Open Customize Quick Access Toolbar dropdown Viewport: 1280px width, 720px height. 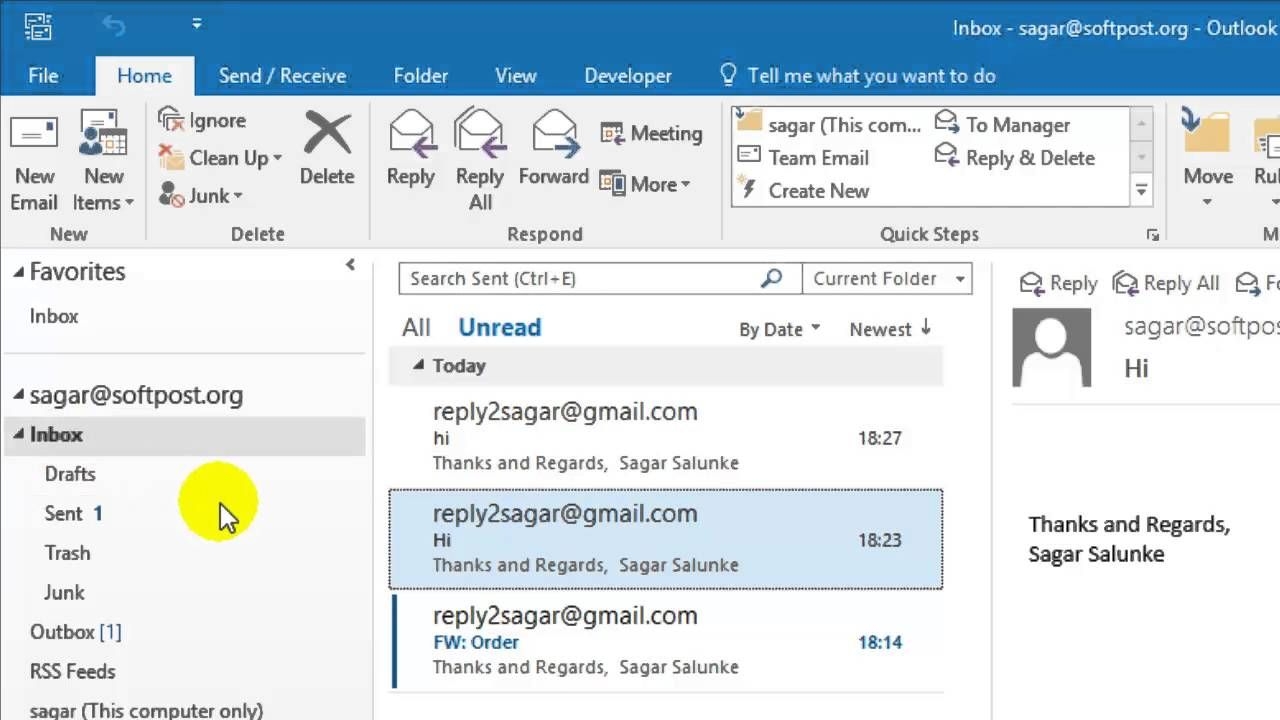(196, 24)
